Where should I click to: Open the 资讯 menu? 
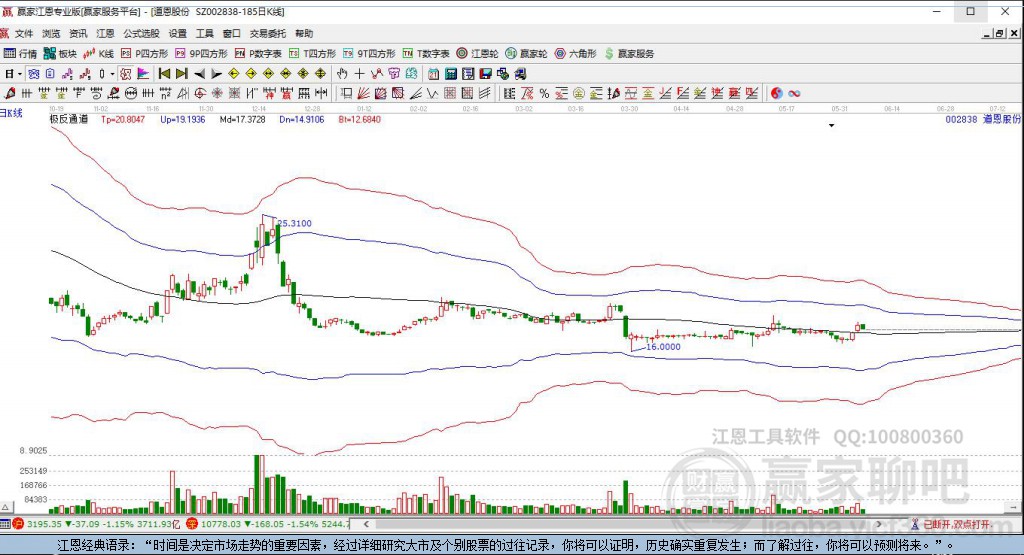(78, 33)
